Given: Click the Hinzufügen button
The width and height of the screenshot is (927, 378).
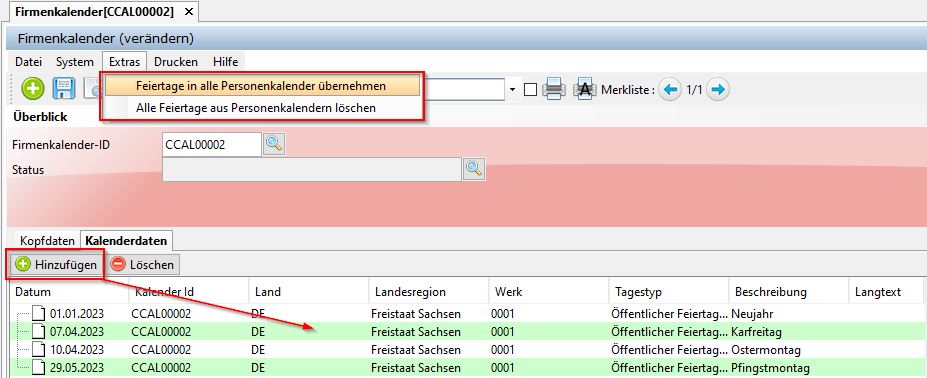Looking at the screenshot, I should click(x=56, y=264).
